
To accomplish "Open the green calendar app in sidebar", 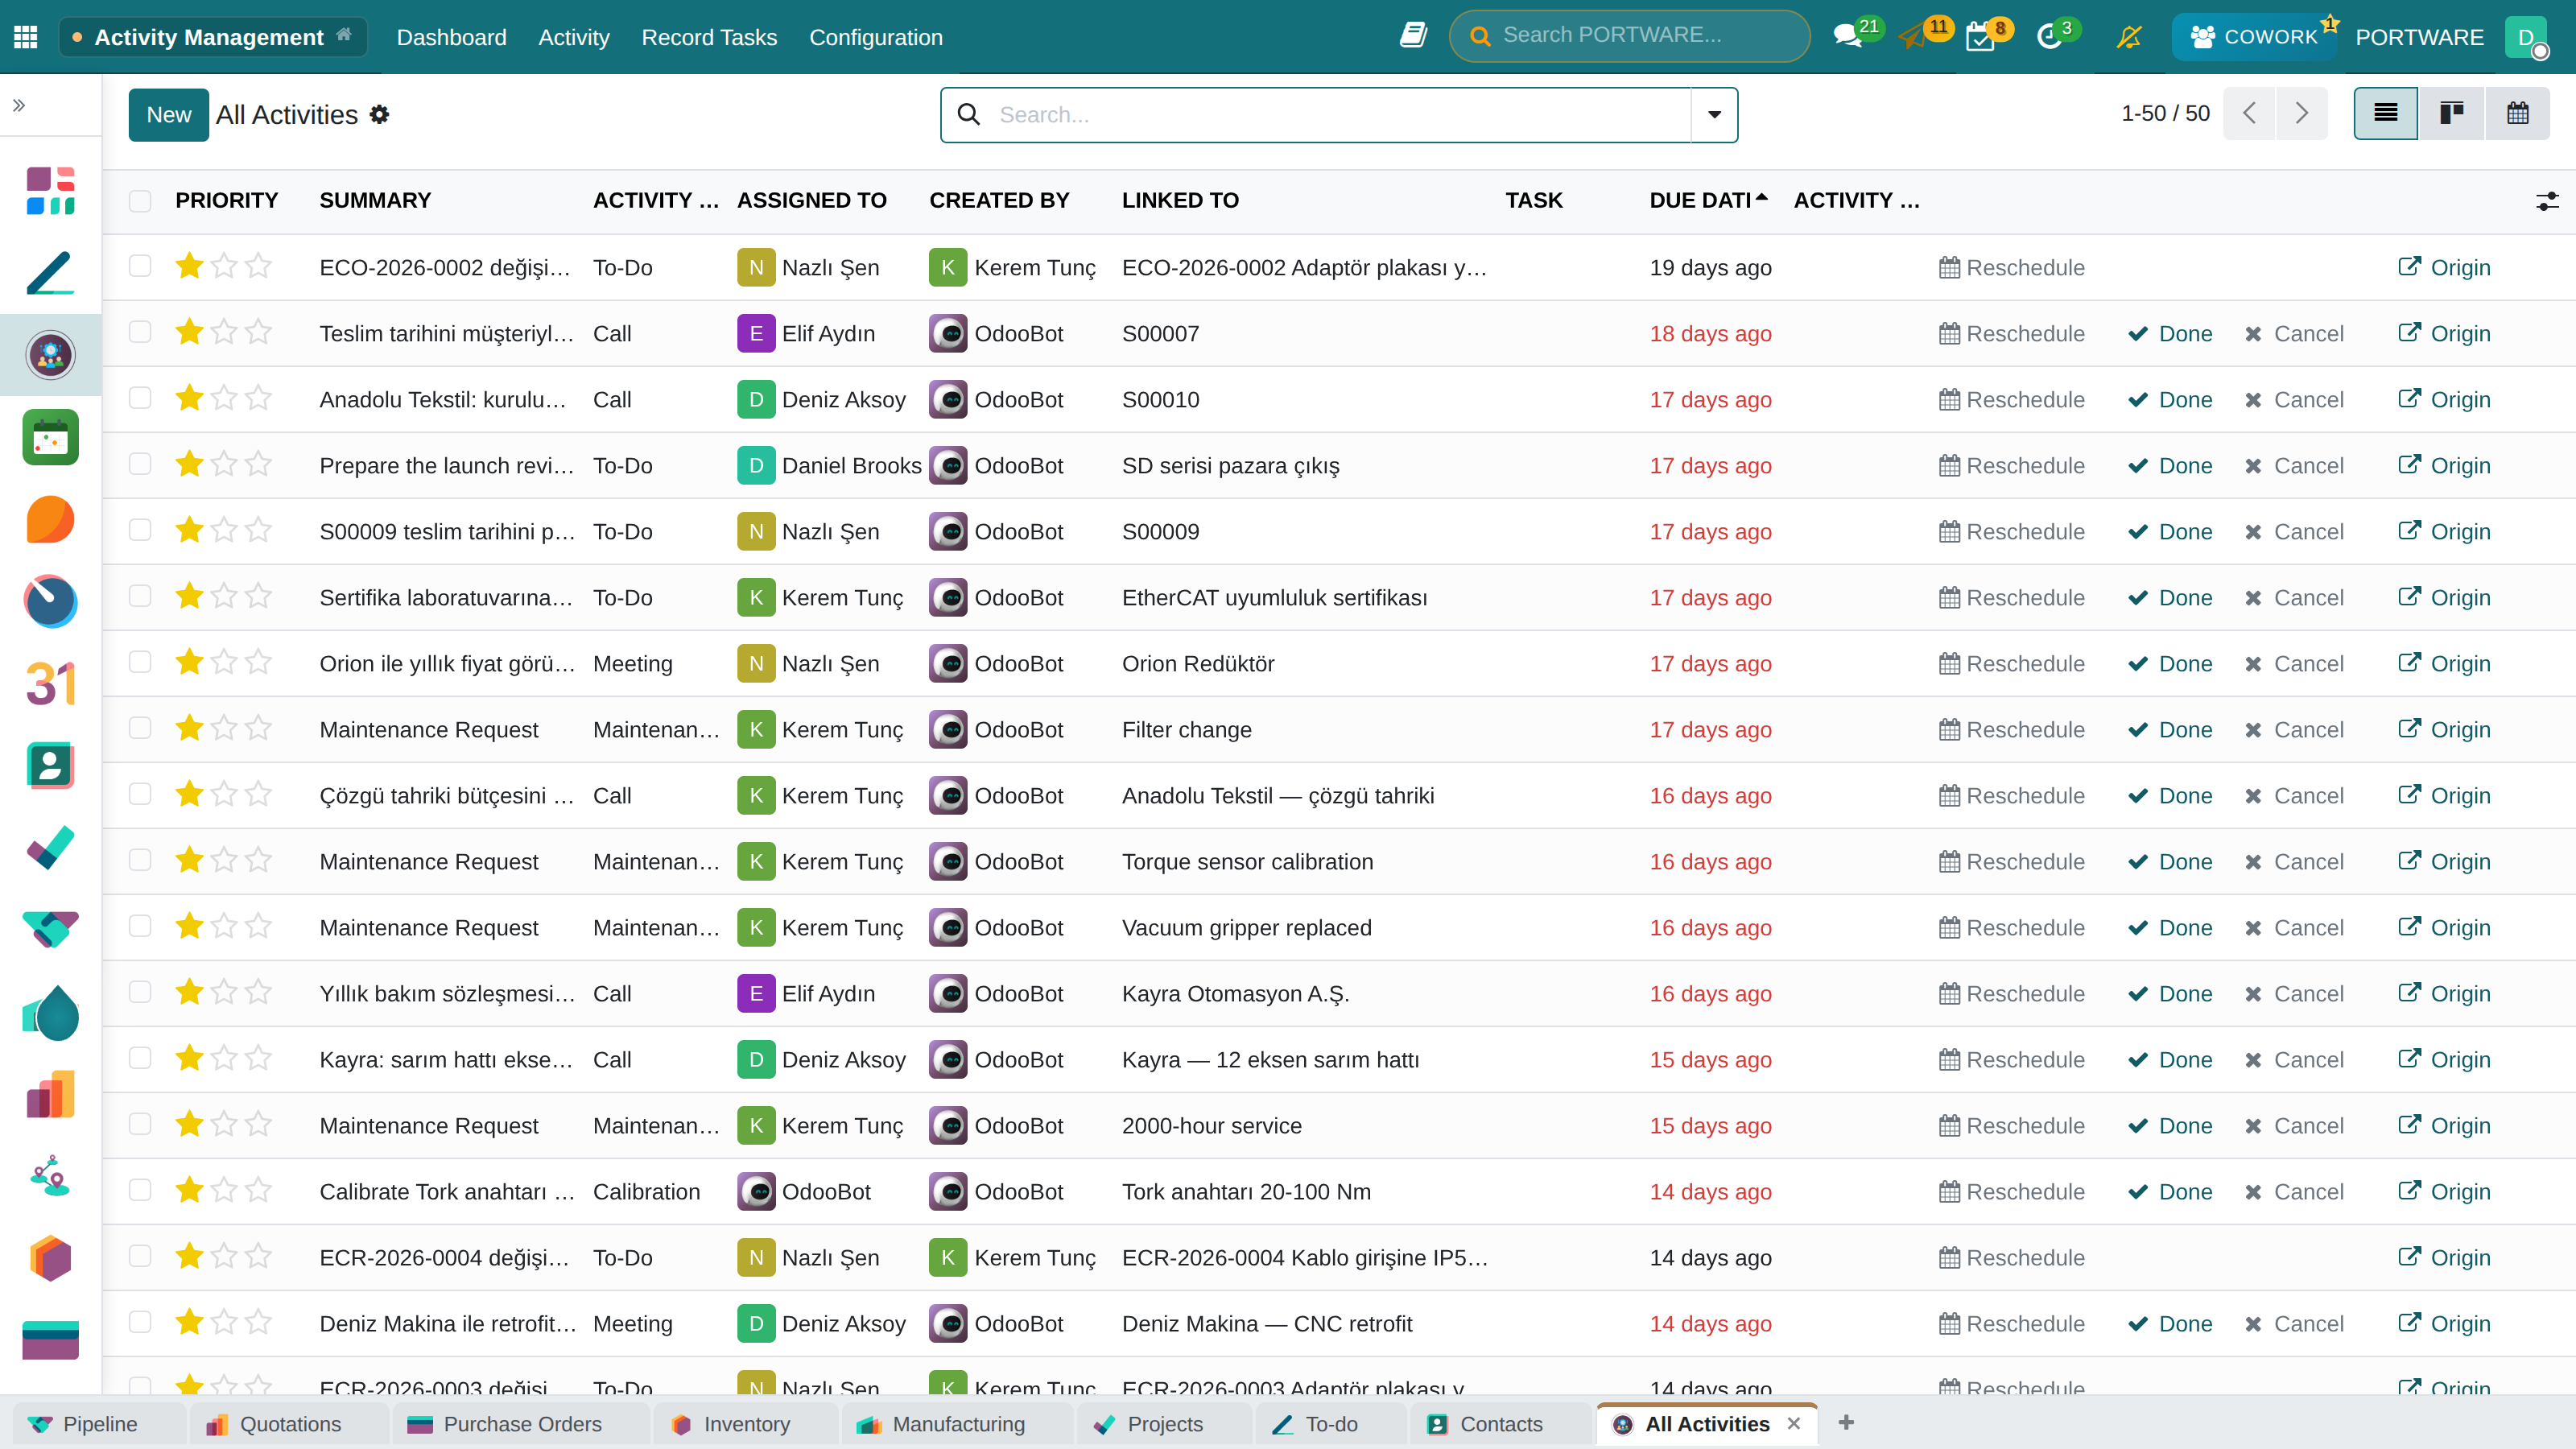I will (x=50, y=437).
